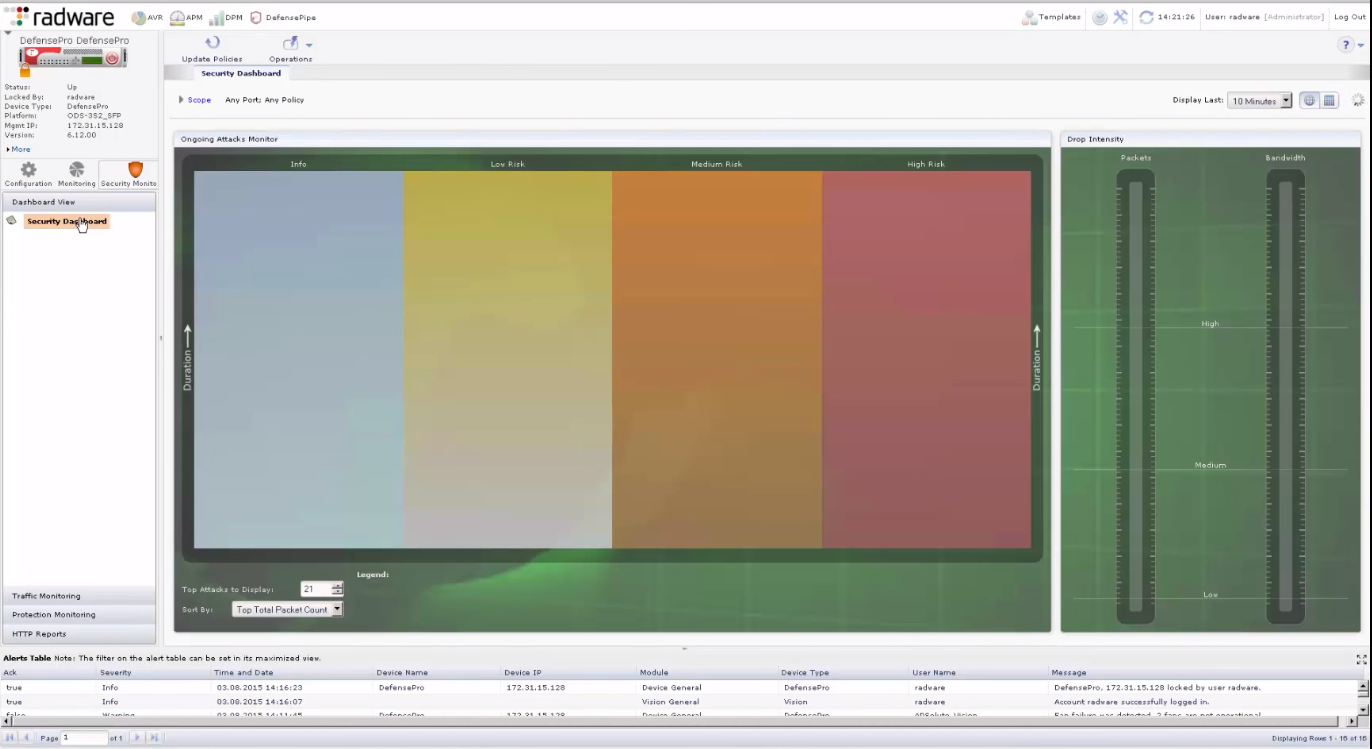Sort alerts by Device Name header
This screenshot has width=1372, height=749.
[438, 673]
